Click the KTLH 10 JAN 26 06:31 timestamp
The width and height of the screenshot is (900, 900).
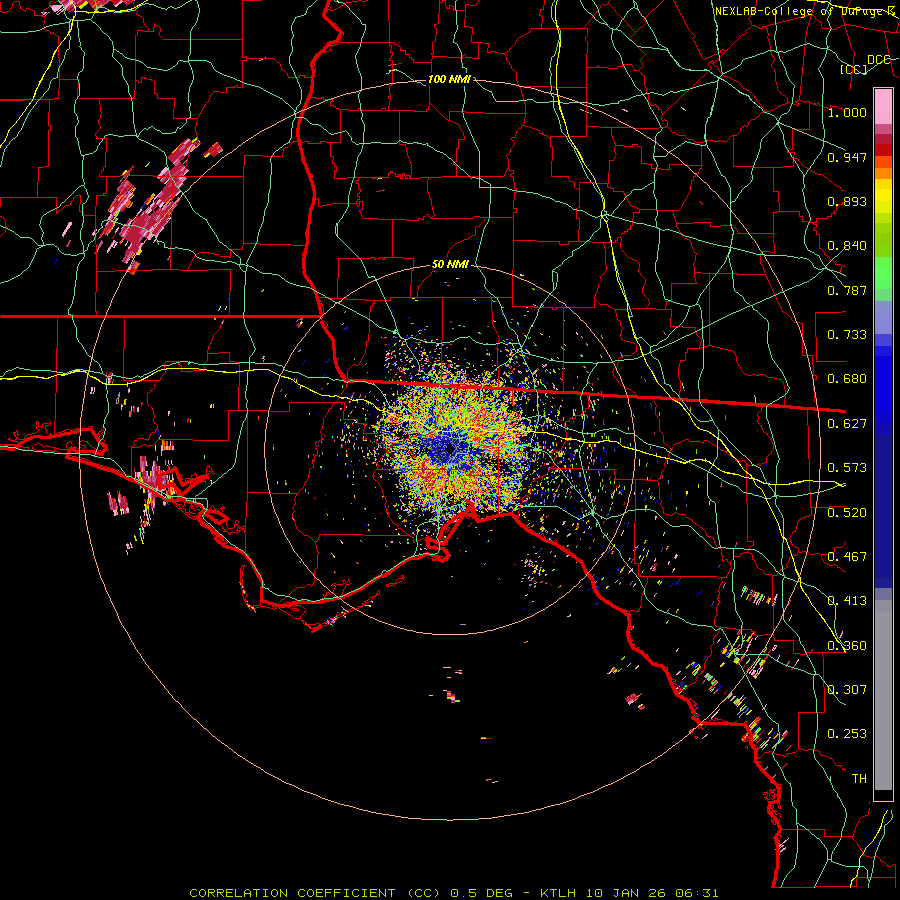tap(629, 893)
